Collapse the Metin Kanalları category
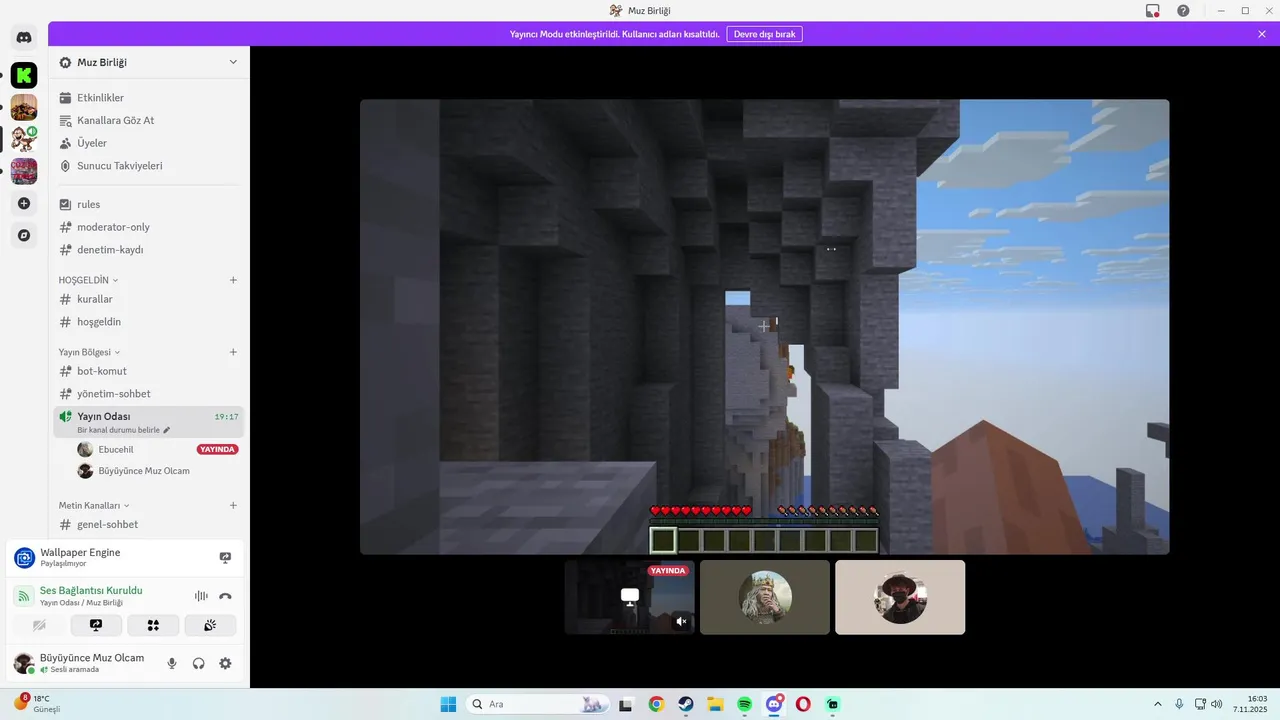Screen dimensions: 1280x720 [x=94, y=506]
